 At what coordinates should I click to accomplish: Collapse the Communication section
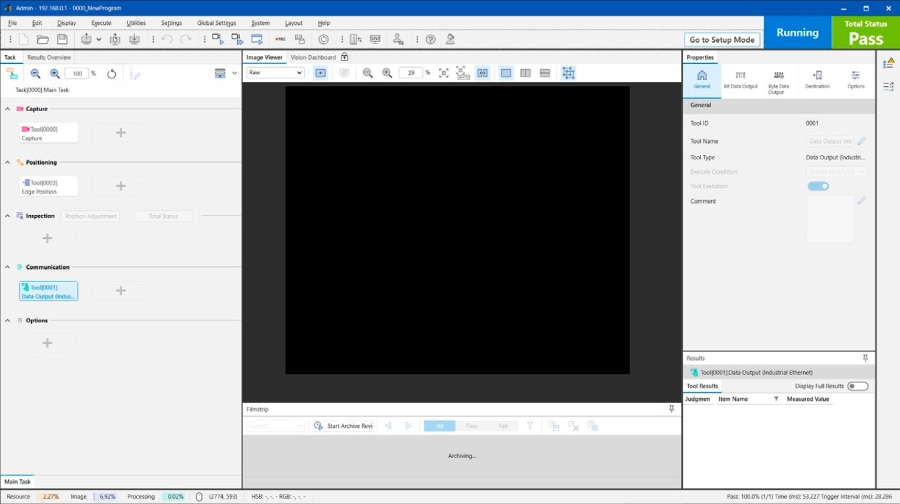click(x=8, y=267)
